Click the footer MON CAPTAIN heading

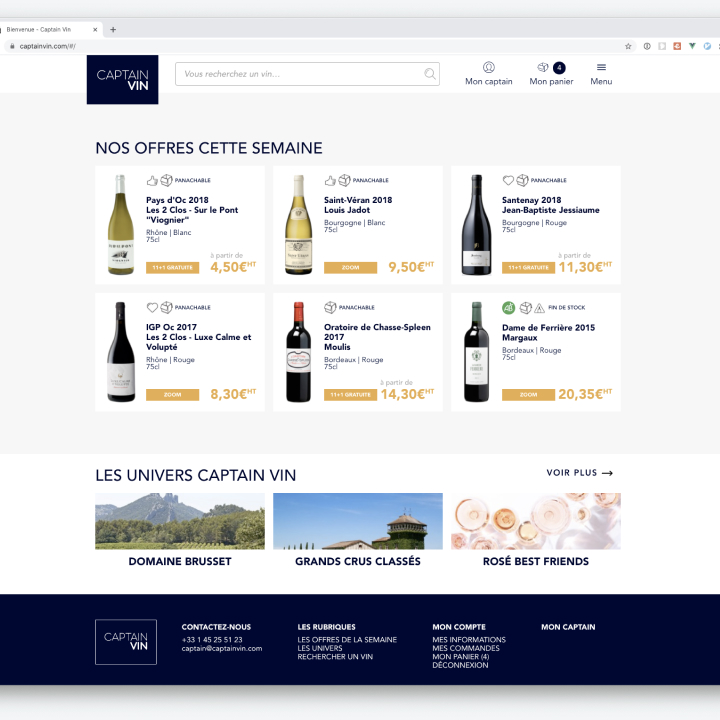coord(568,627)
